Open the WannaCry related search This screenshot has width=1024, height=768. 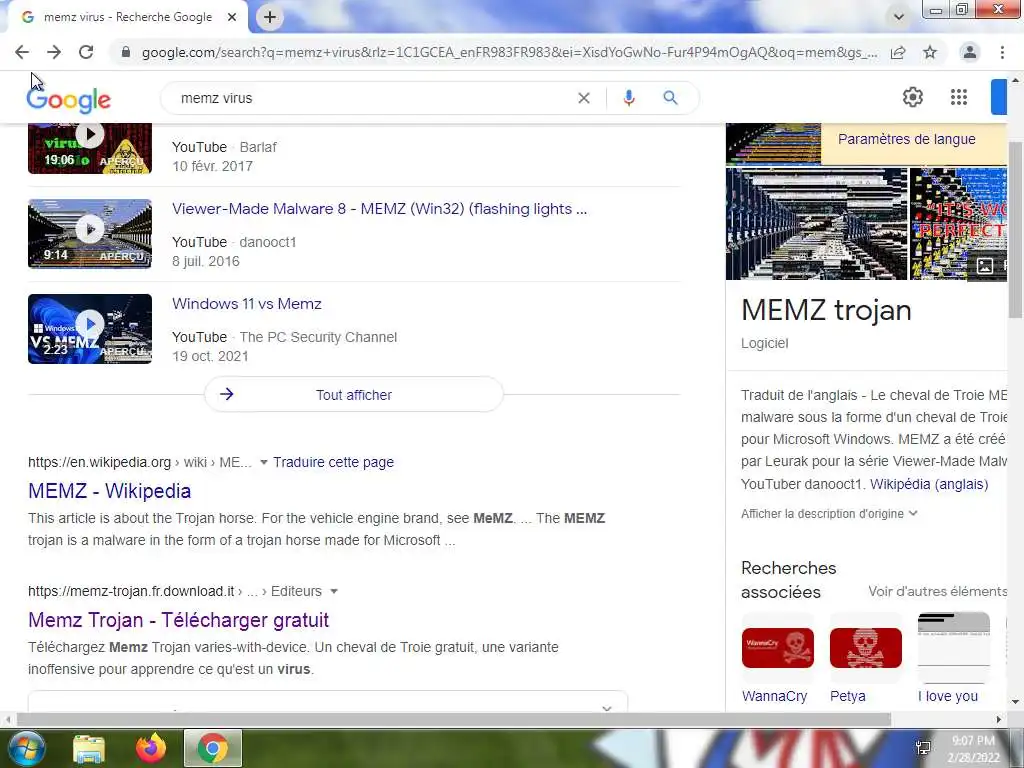click(x=777, y=658)
